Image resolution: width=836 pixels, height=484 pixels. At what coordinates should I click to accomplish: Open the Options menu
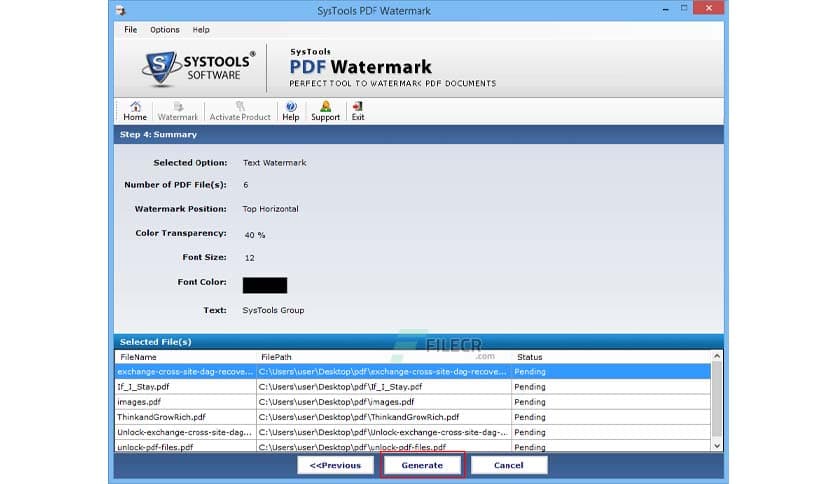[x=165, y=30]
